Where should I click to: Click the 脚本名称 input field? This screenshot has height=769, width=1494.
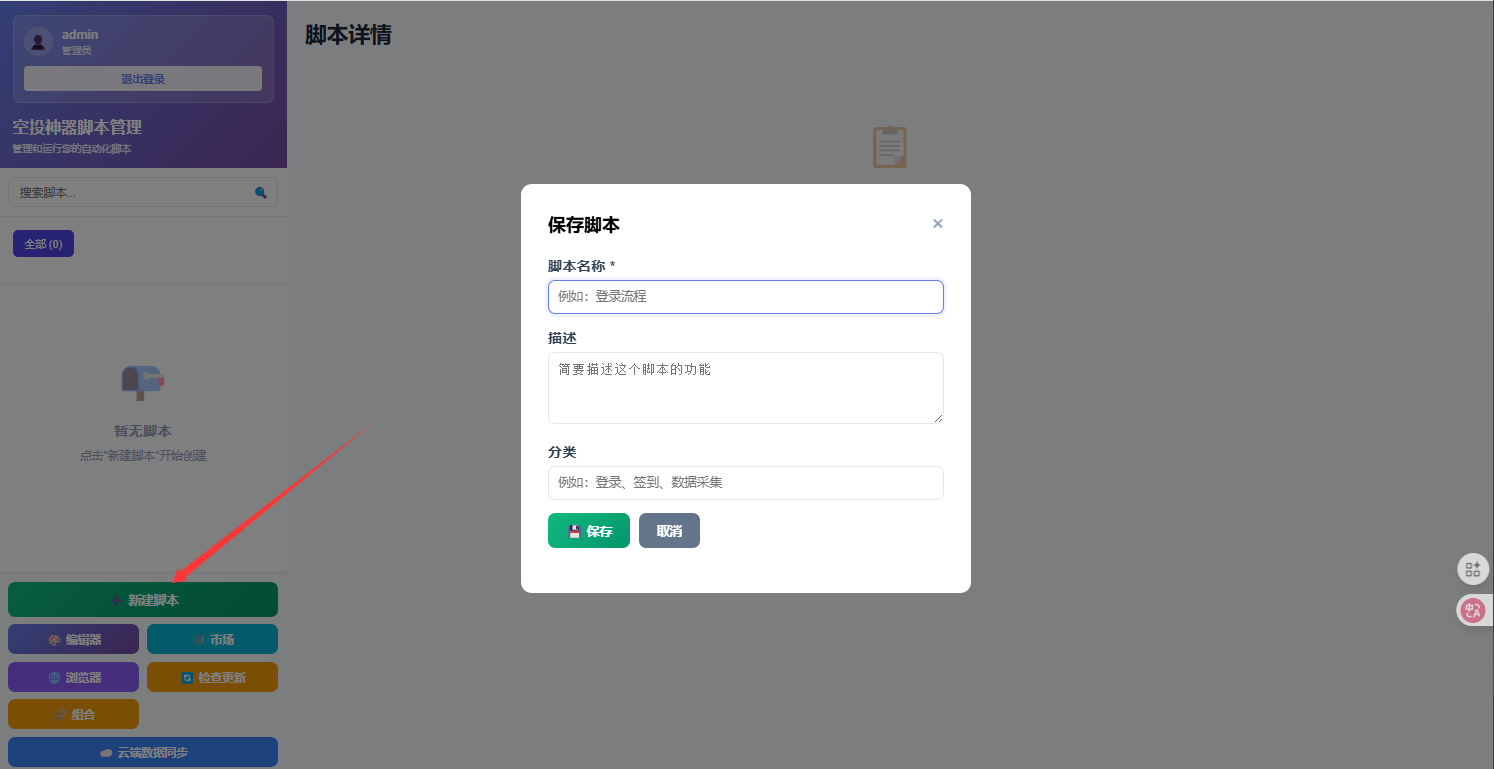745,296
